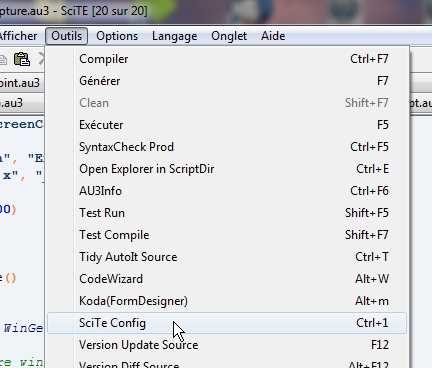The image size is (432, 368).
Task: Open the Afficher menu
Action: pos(18,36)
